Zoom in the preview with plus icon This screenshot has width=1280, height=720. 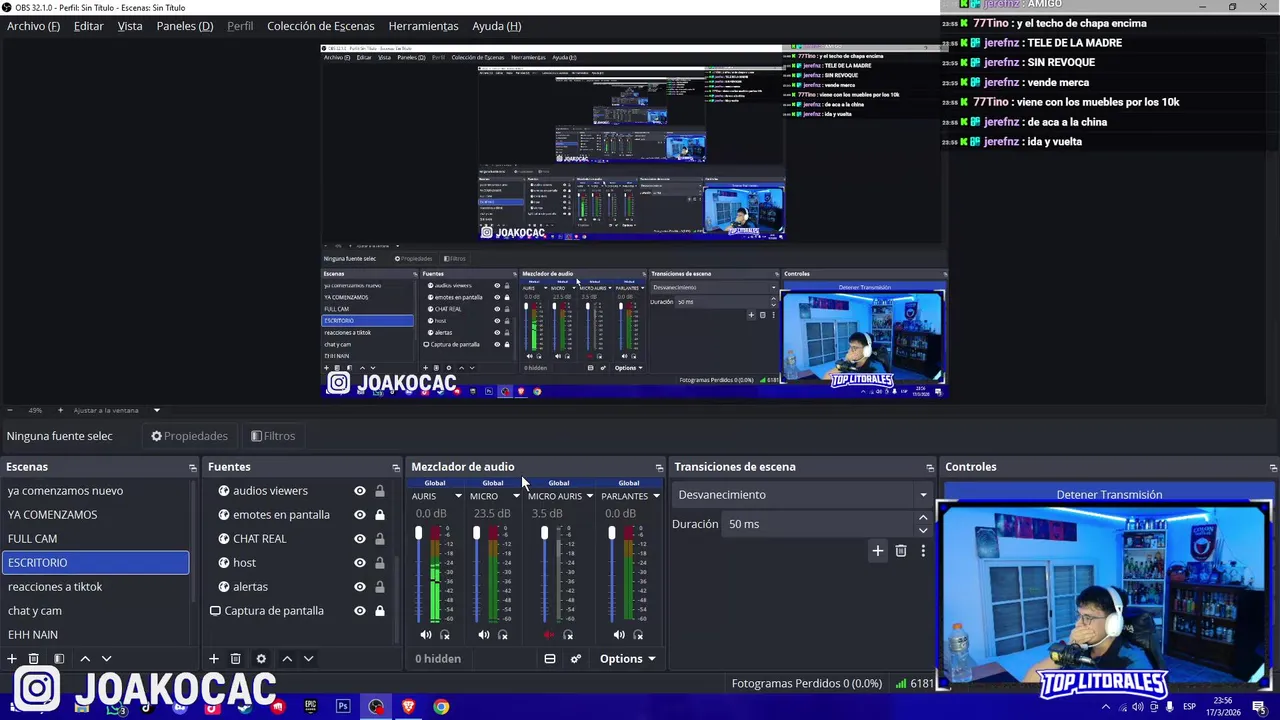(60, 410)
